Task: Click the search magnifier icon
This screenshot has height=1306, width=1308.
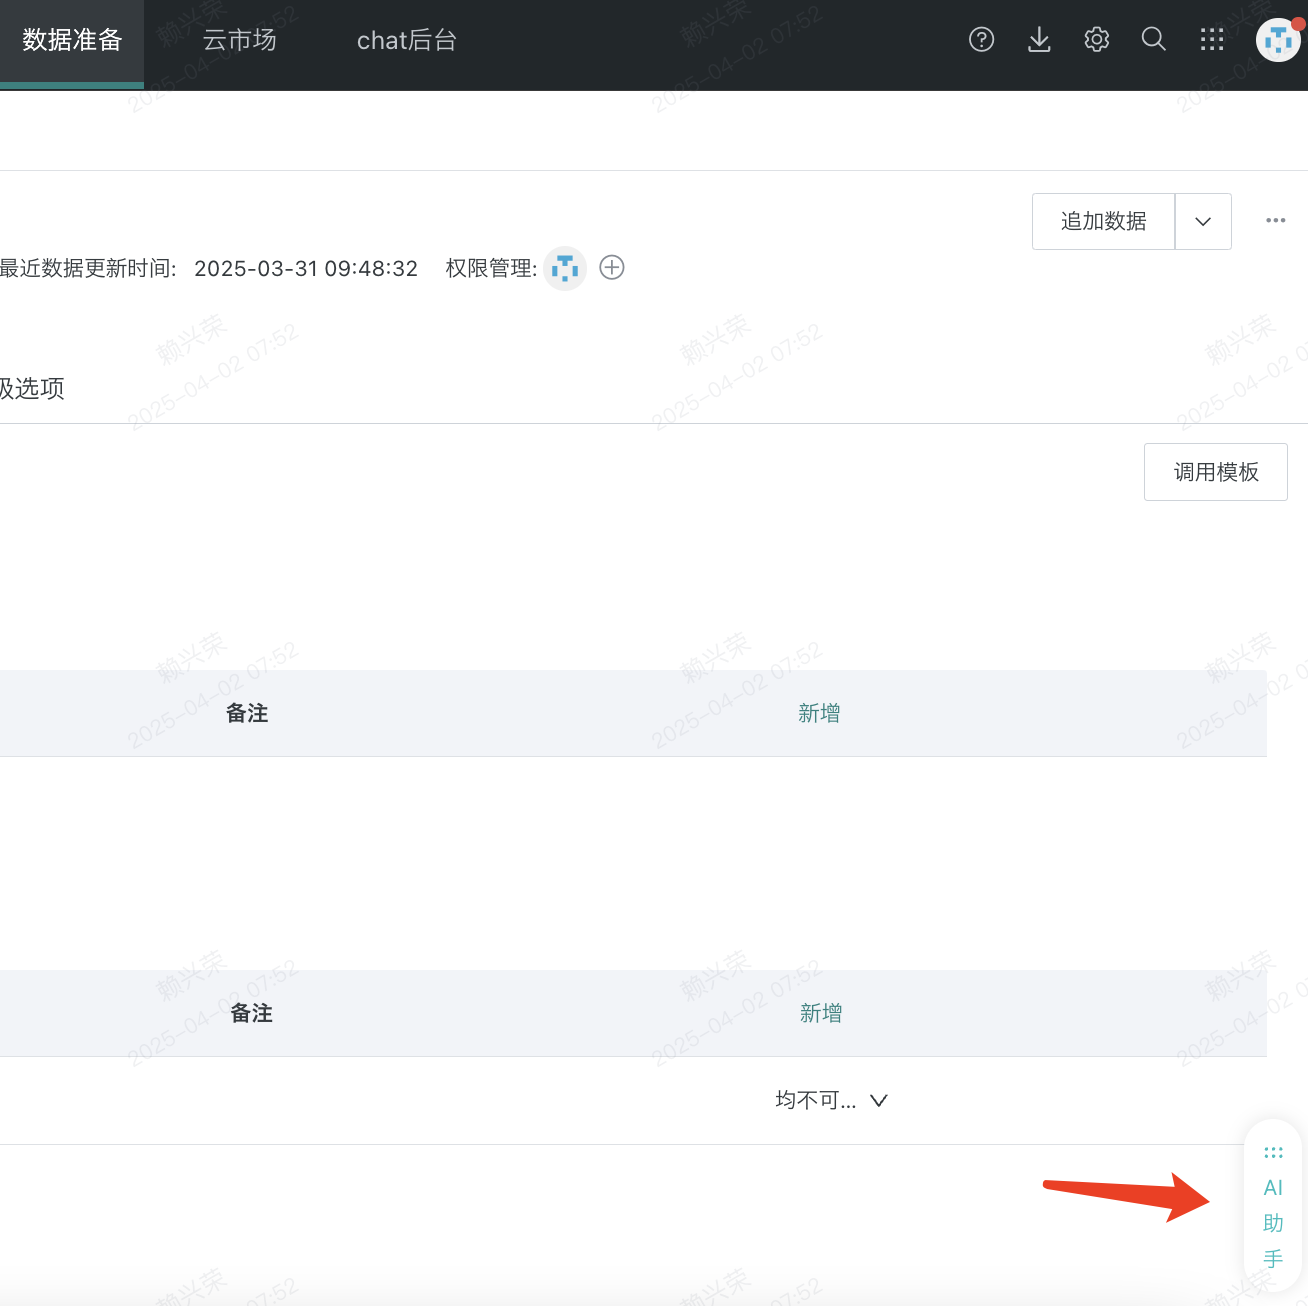Action: pyautogui.click(x=1154, y=40)
